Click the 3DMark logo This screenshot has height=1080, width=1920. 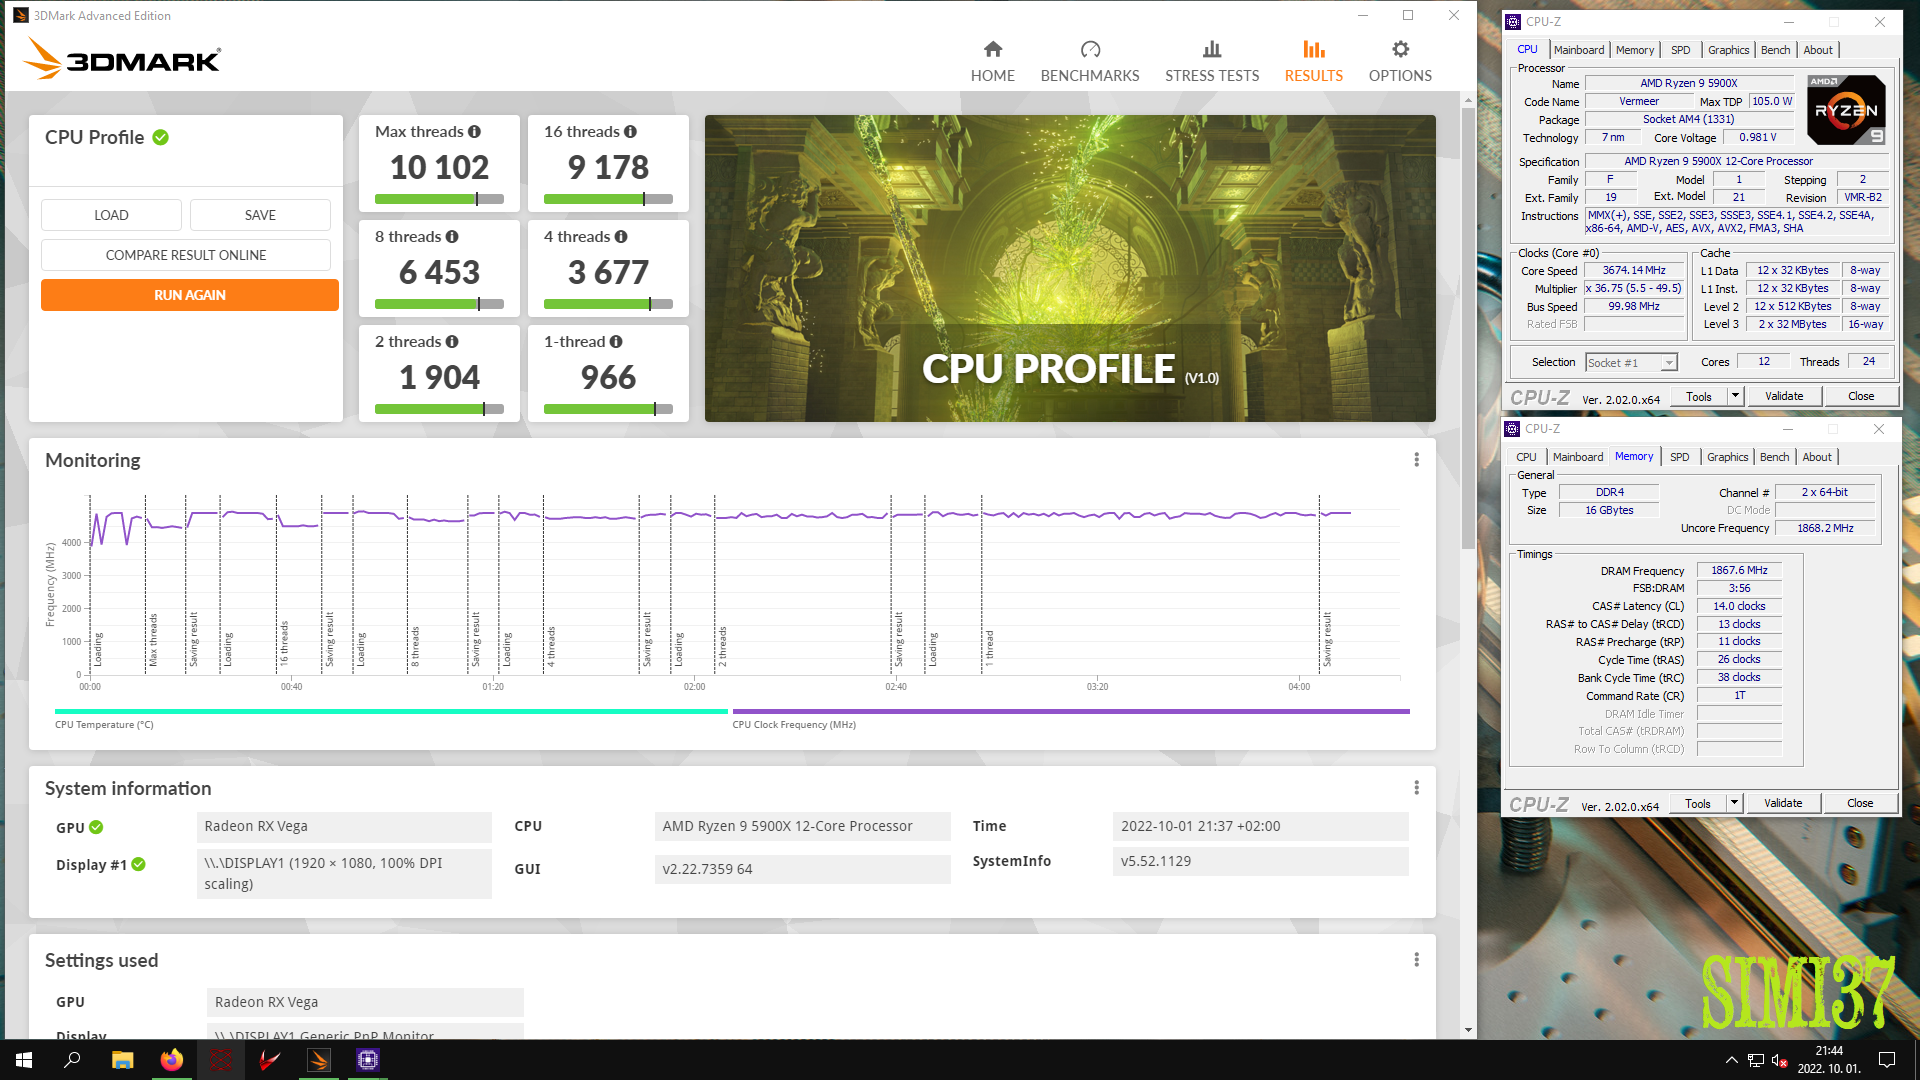coord(122,59)
